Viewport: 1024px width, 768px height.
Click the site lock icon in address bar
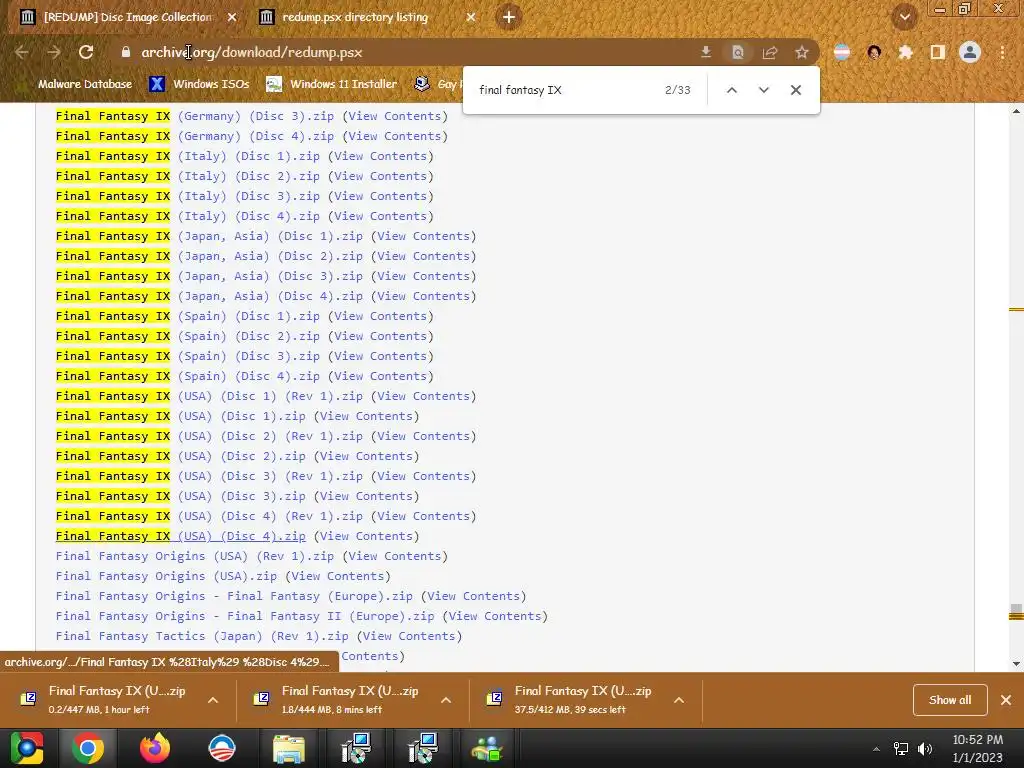click(126, 52)
